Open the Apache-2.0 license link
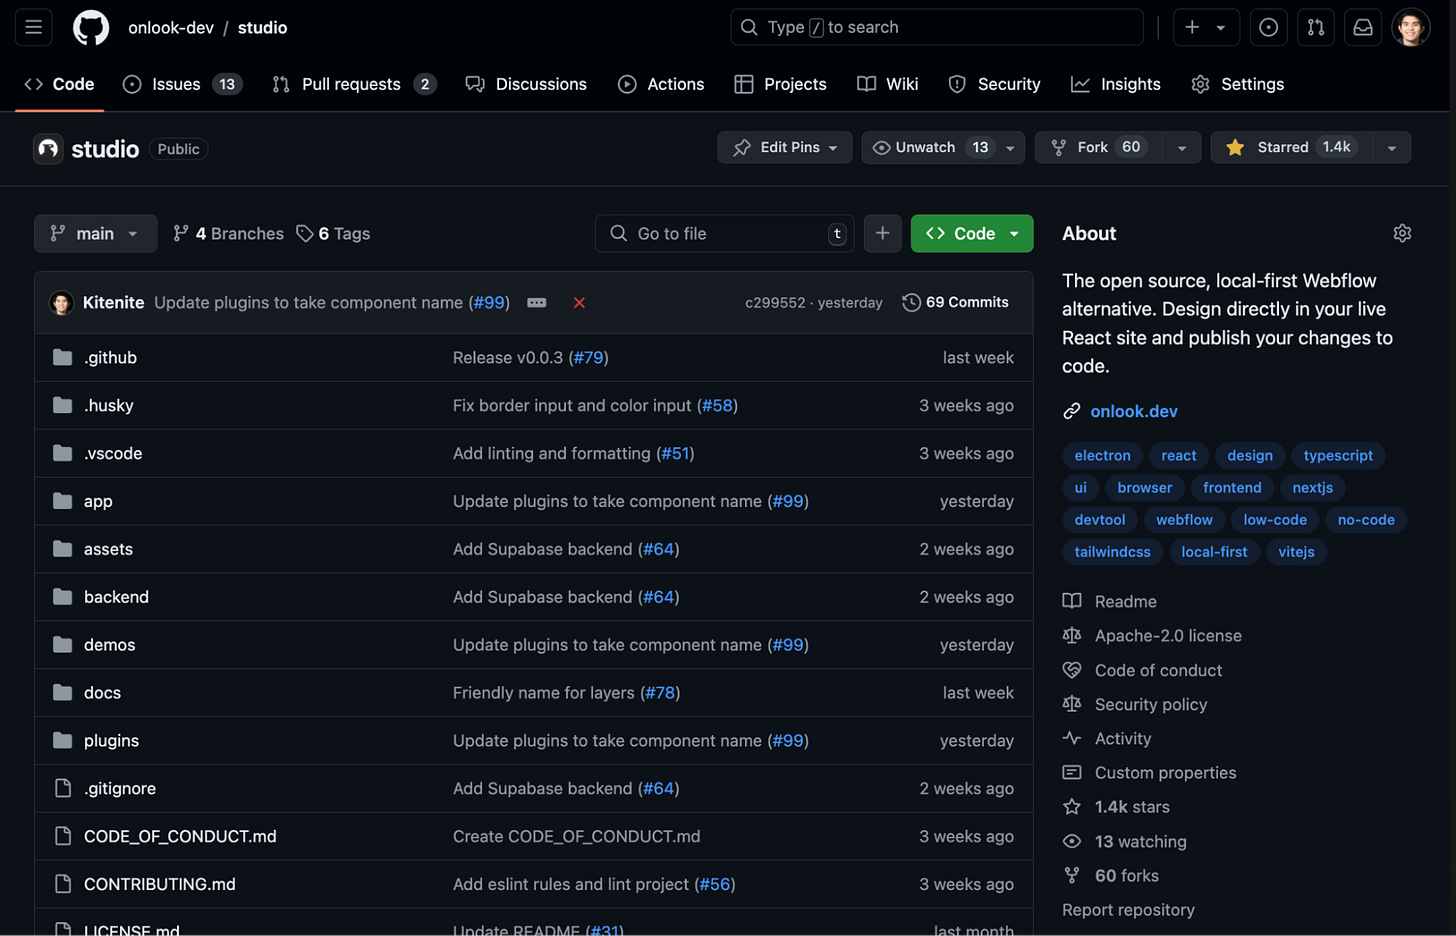 1168,635
